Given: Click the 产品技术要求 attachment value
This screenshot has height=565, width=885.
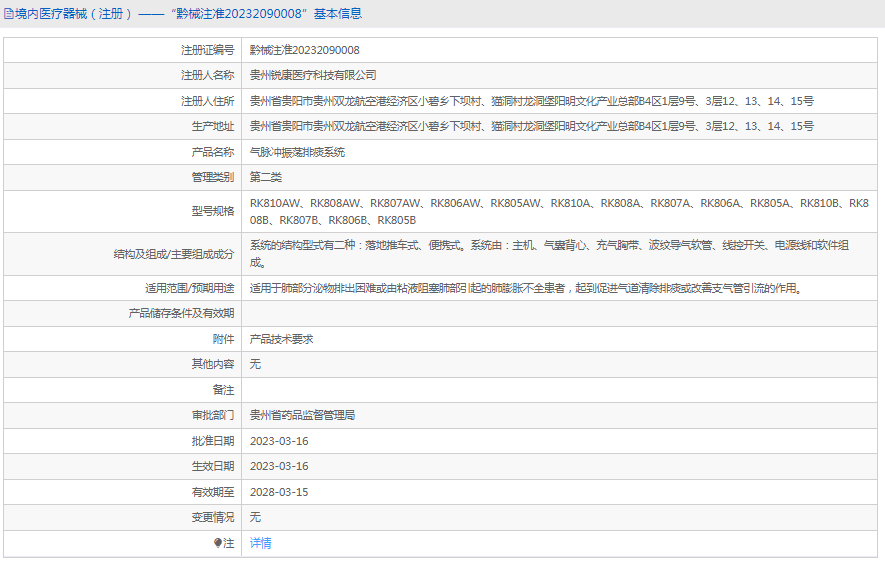Looking at the screenshot, I should [282, 339].
